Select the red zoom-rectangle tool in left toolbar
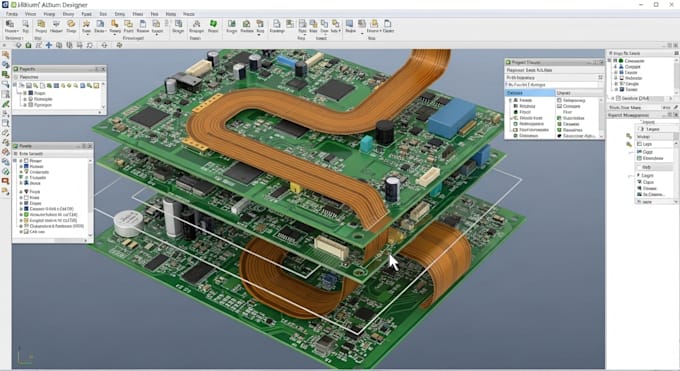The width and height of the screenshot is (680, 371). 5,181
